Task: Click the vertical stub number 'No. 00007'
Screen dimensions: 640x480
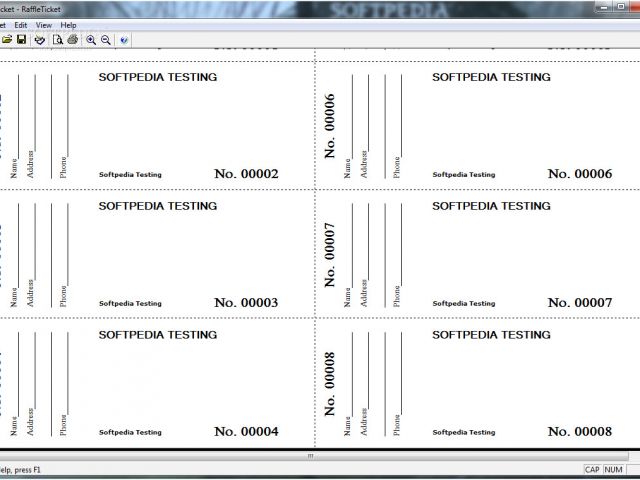Action: click(x=329, y=255)
